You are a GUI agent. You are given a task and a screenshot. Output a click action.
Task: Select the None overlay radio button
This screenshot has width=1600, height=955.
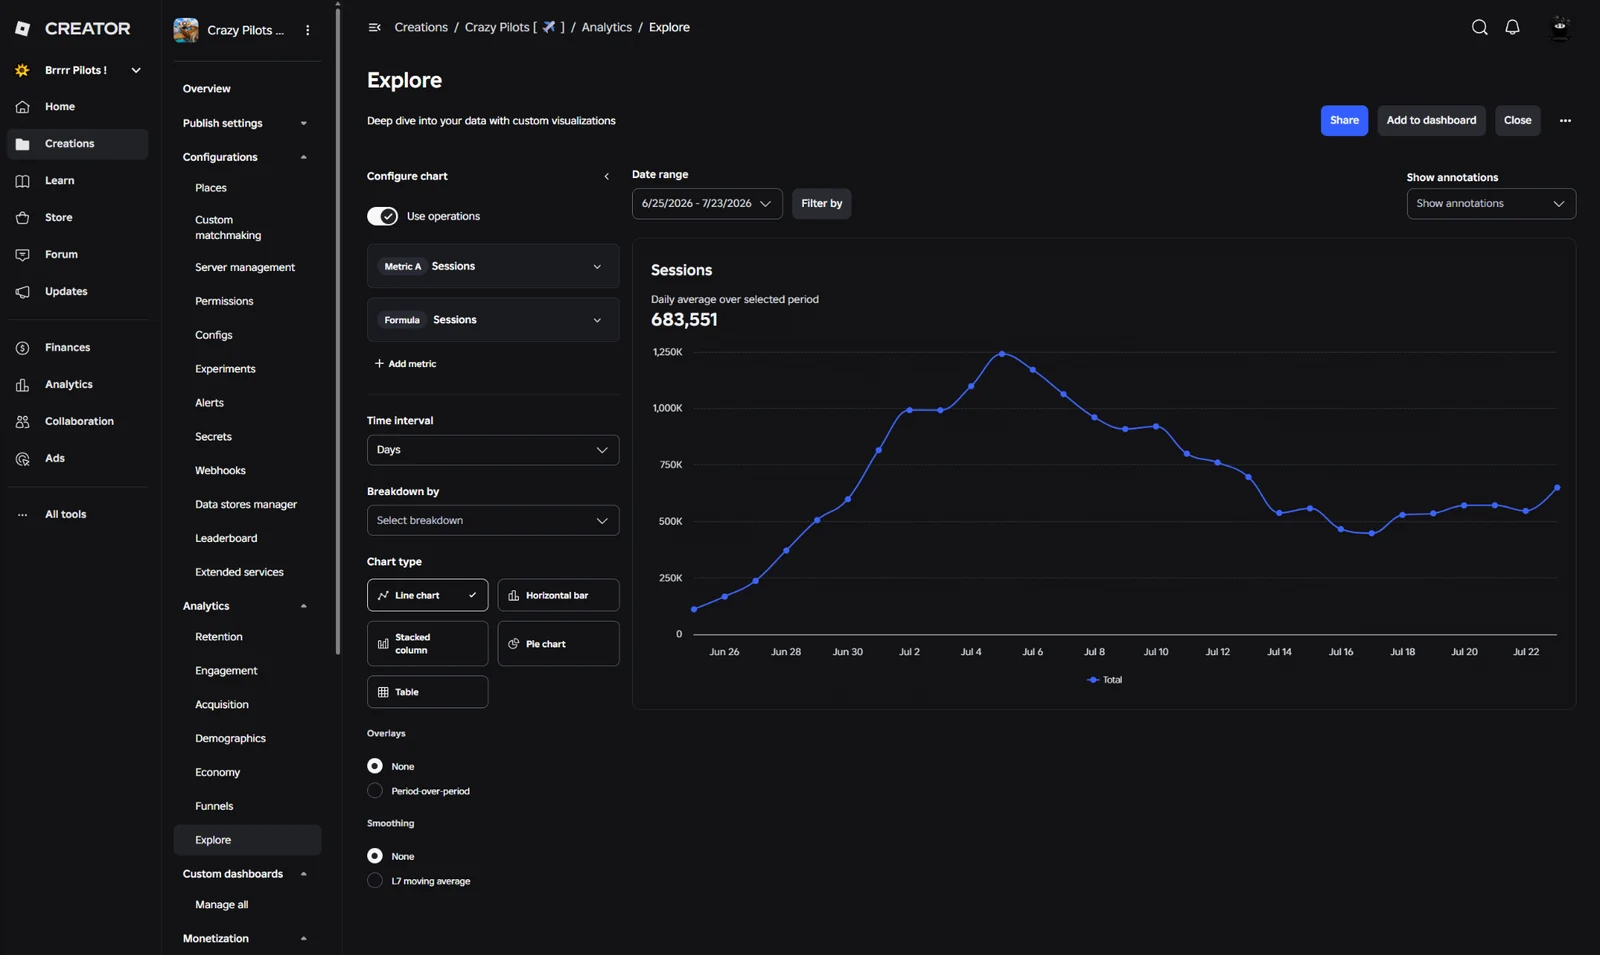[x=375, y=766]
